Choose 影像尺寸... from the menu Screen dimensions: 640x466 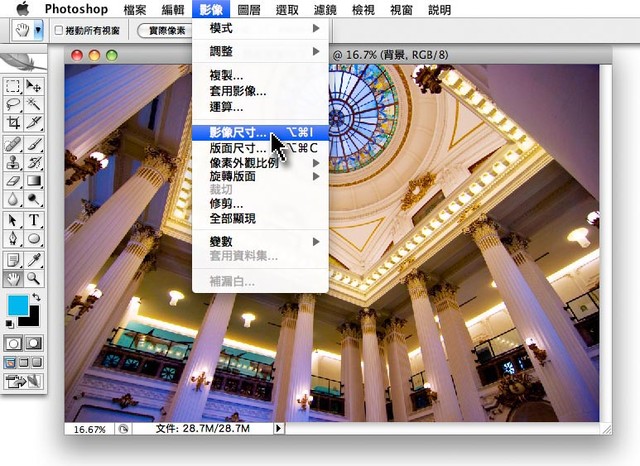point(232,132)
